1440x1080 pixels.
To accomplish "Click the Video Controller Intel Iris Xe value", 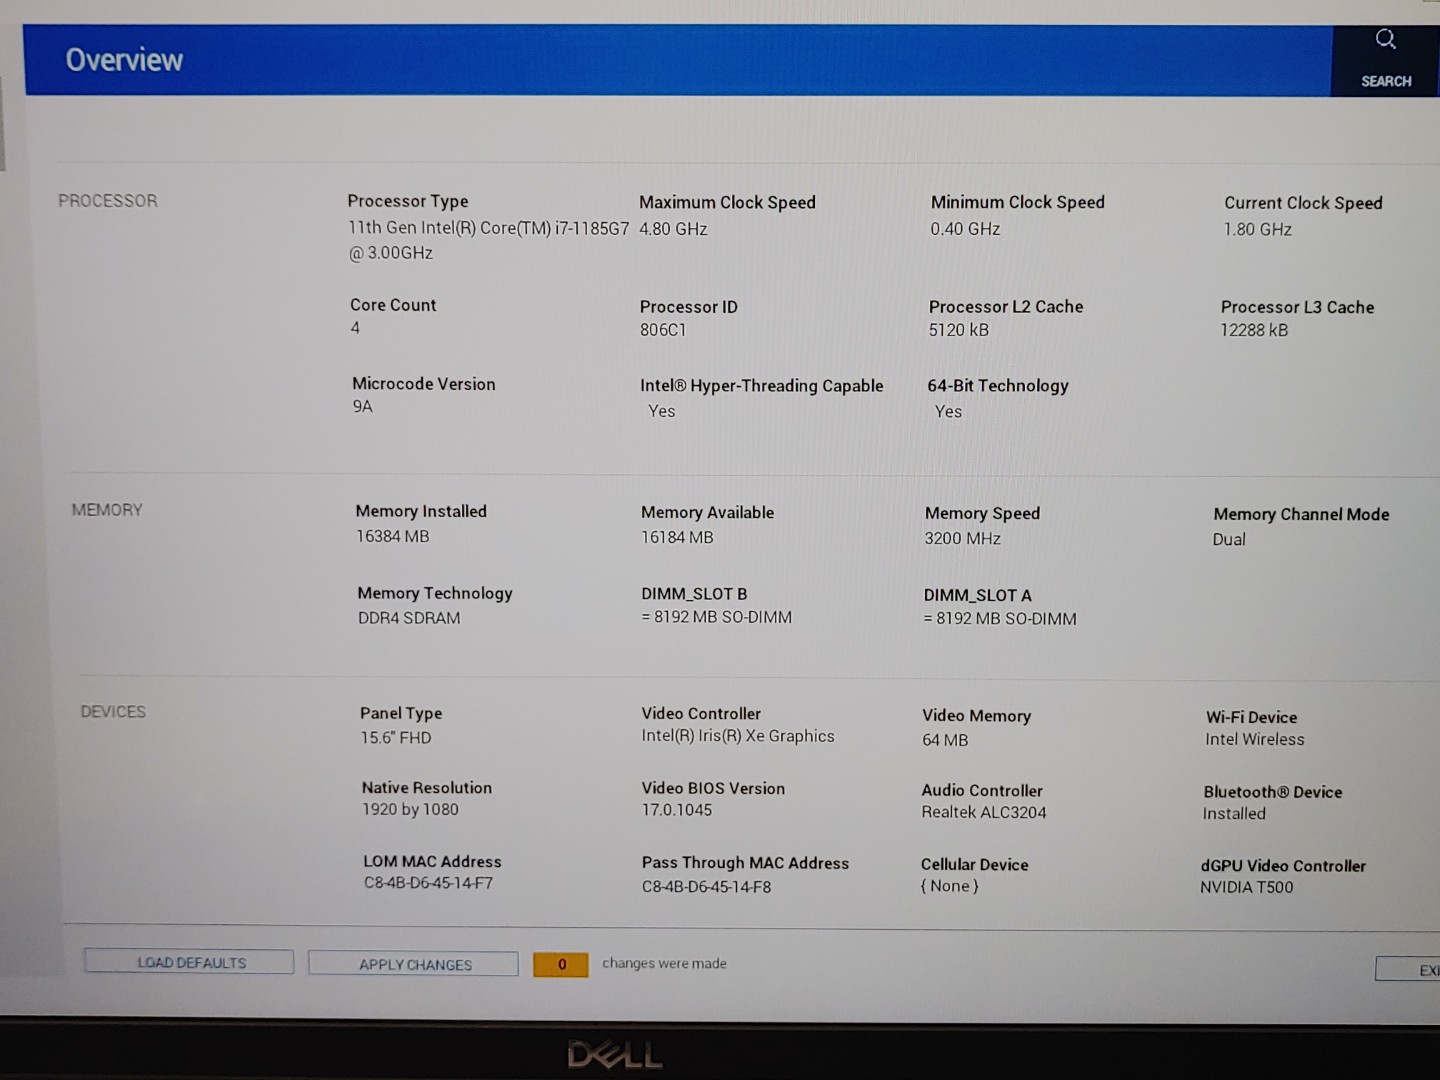I will (738, 736).
